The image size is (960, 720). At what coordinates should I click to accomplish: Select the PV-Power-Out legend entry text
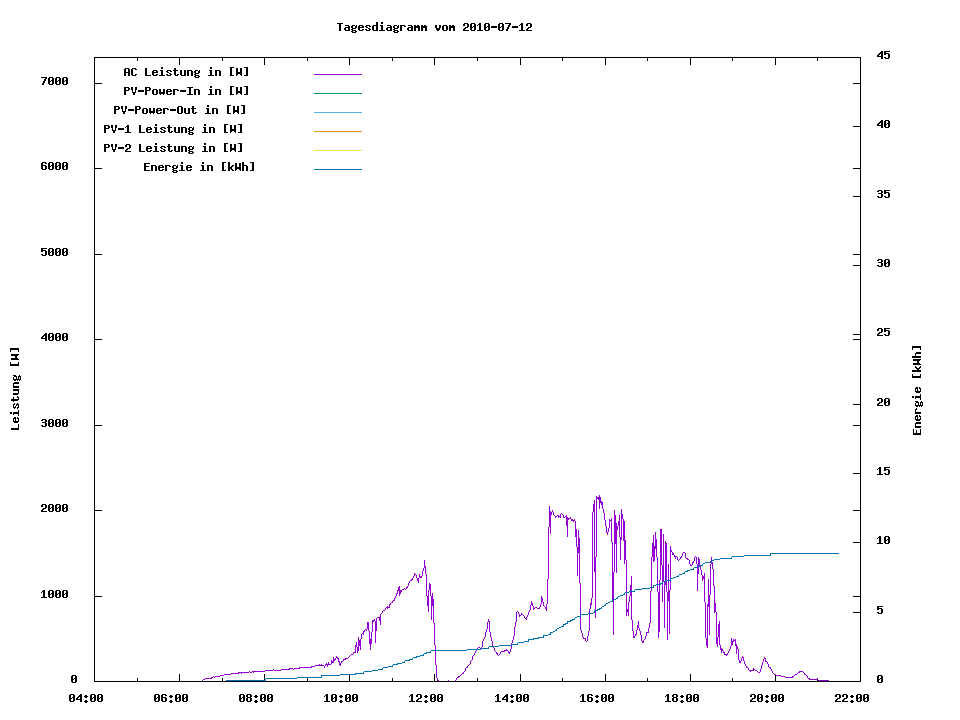181,110
